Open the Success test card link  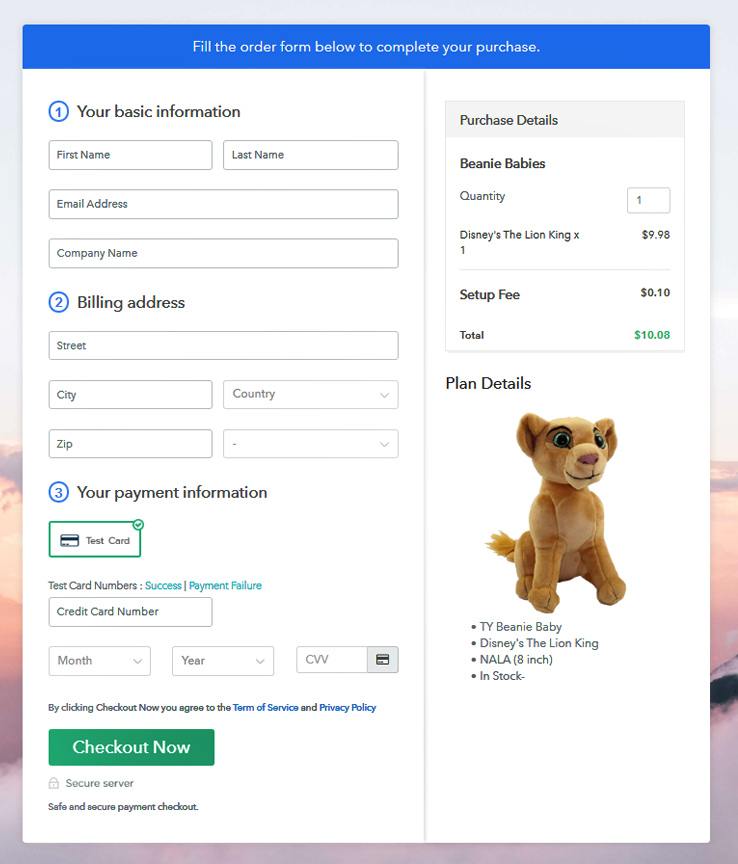point(163,585)
